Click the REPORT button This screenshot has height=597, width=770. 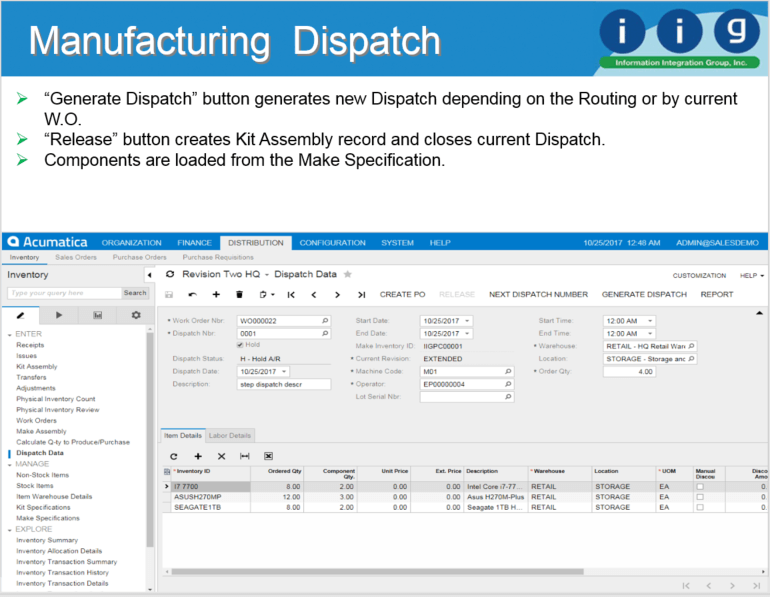pyautogui.click(x=716, y=295)
